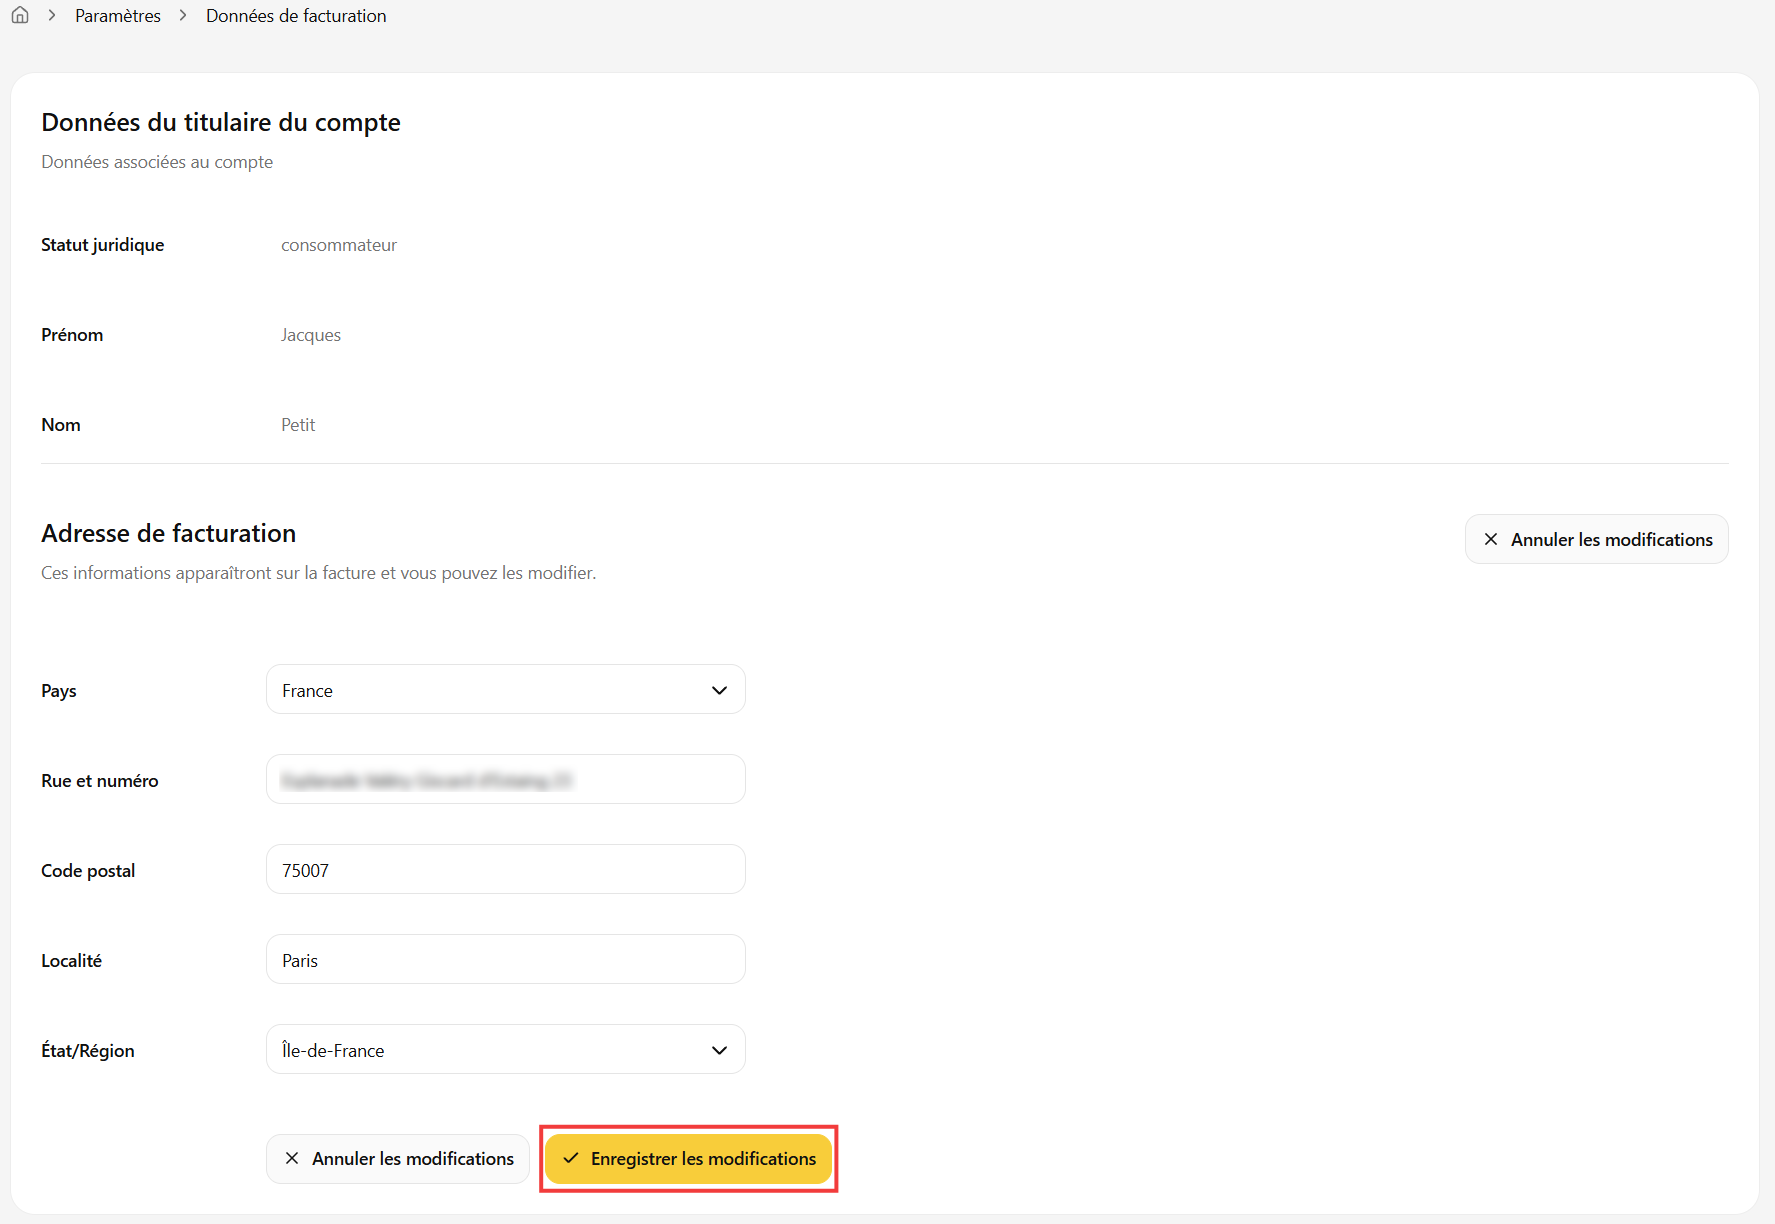This screenshot has width=1775, height=1224.
Task: Expand the État/Région dropdown
Action: pos(505,1049)
